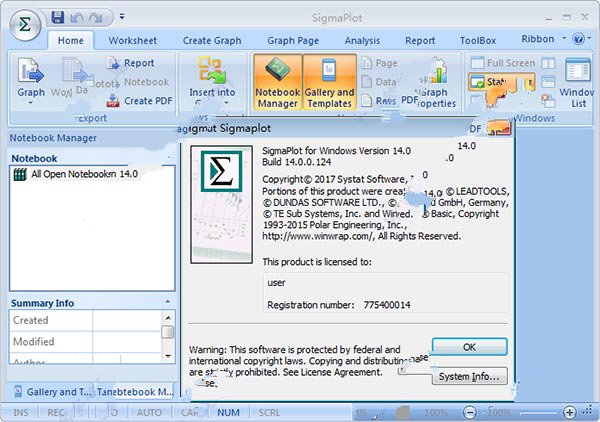This screenshot has width=600, height=422.
Task: Go to the Graph Page tab
Action: click(x=293, y=41)
